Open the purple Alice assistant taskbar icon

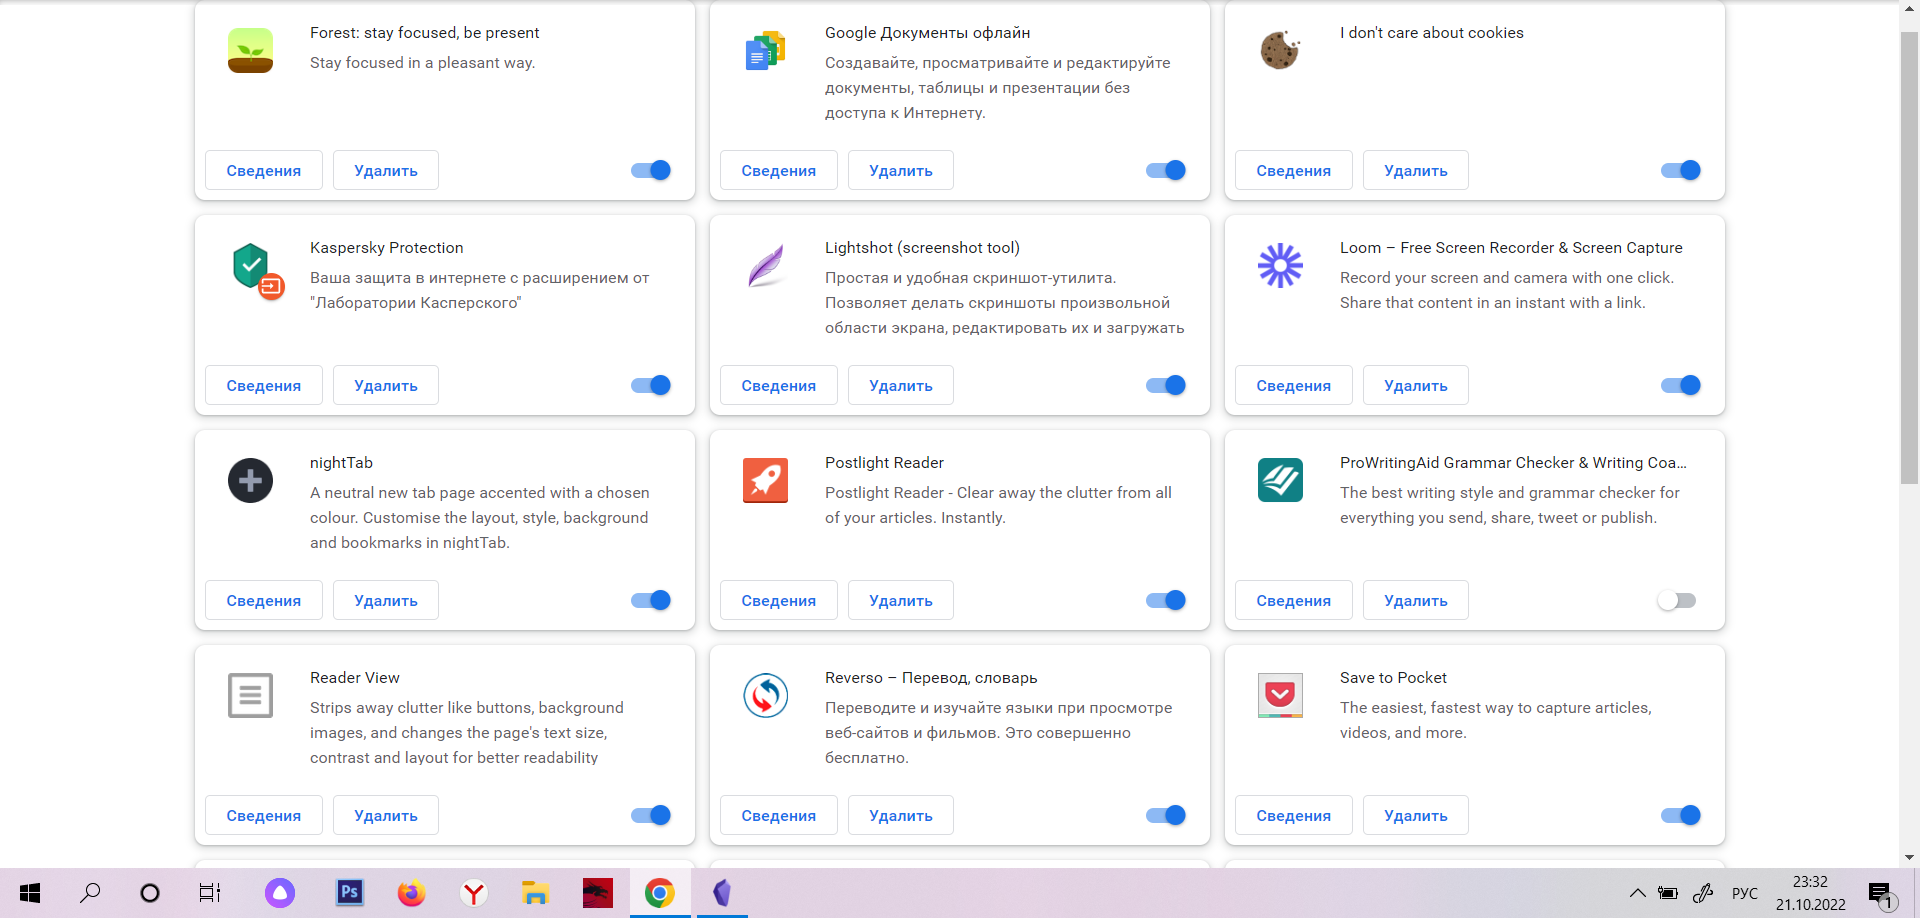point(280,893)
